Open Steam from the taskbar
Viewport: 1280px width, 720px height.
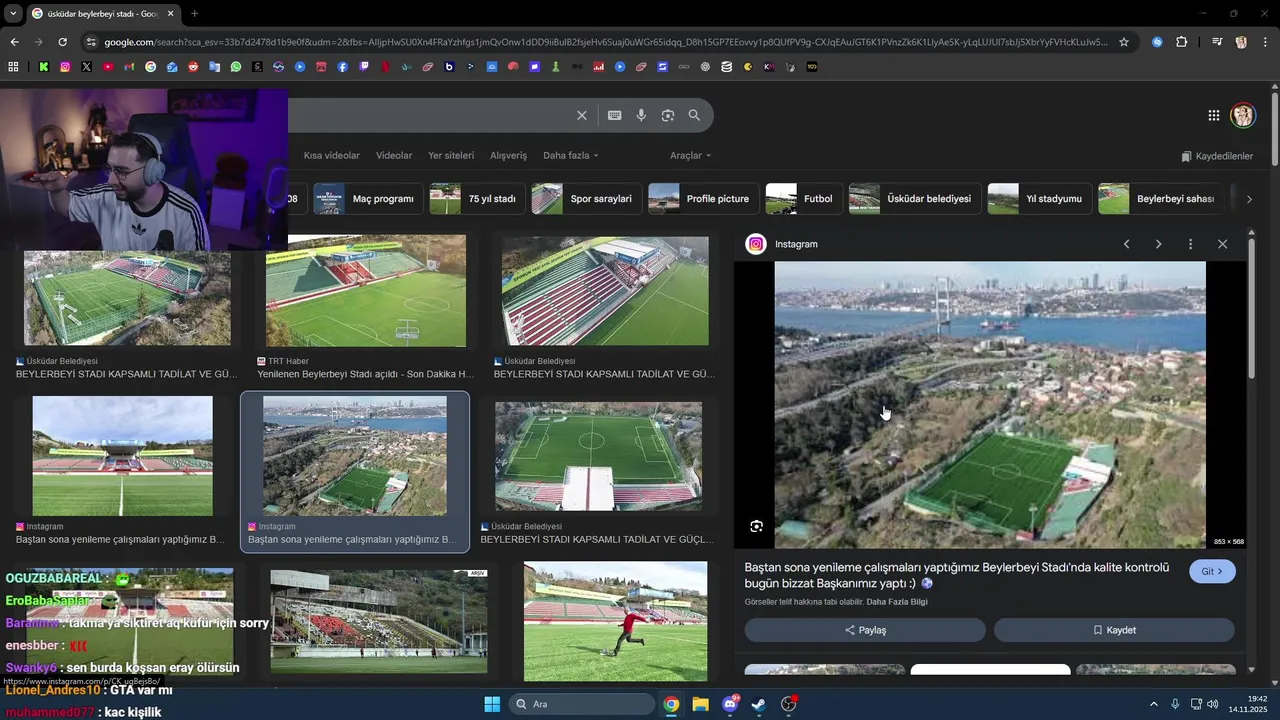coord(759,704)
